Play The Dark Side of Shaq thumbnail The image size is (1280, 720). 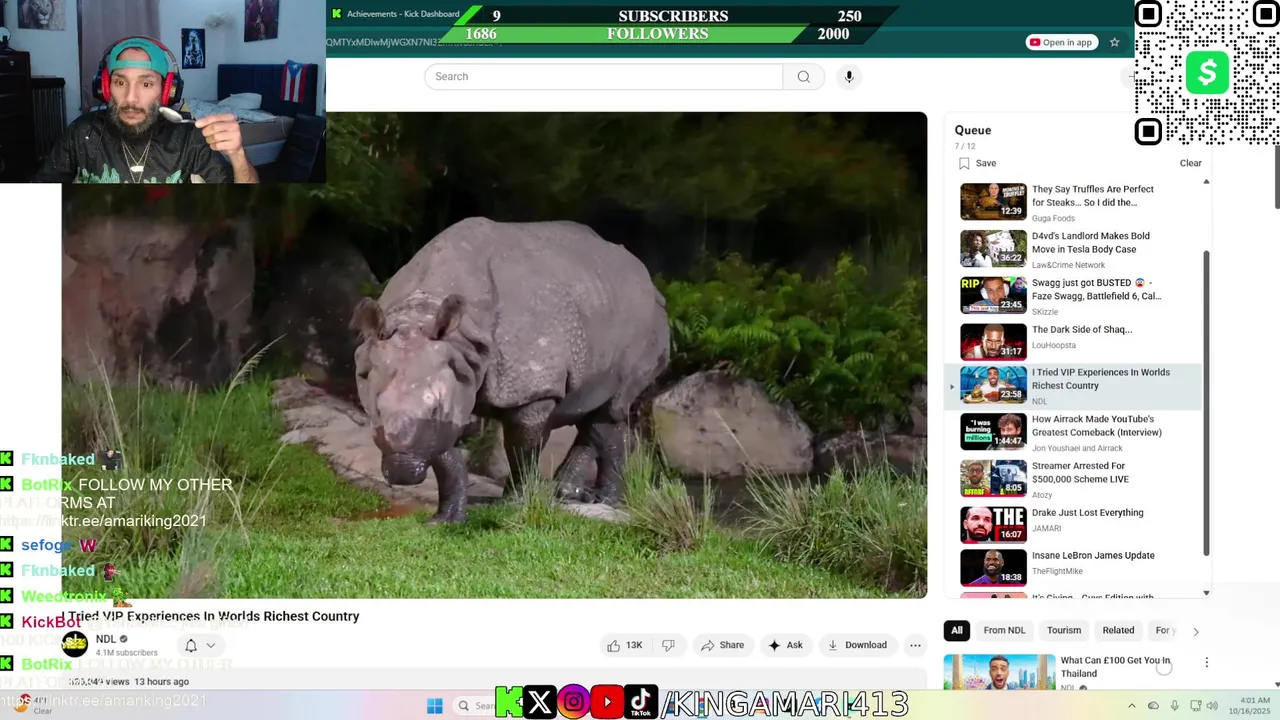coord(993,342)
